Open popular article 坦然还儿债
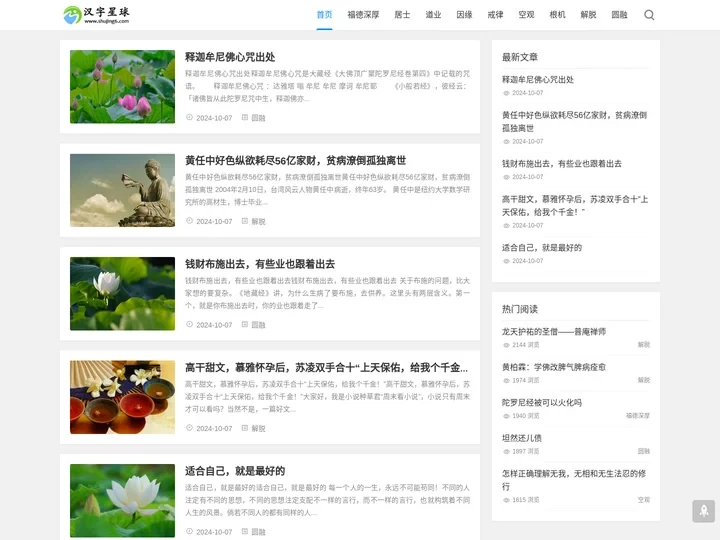Screen dimensions: 720x540 [522, 438]
